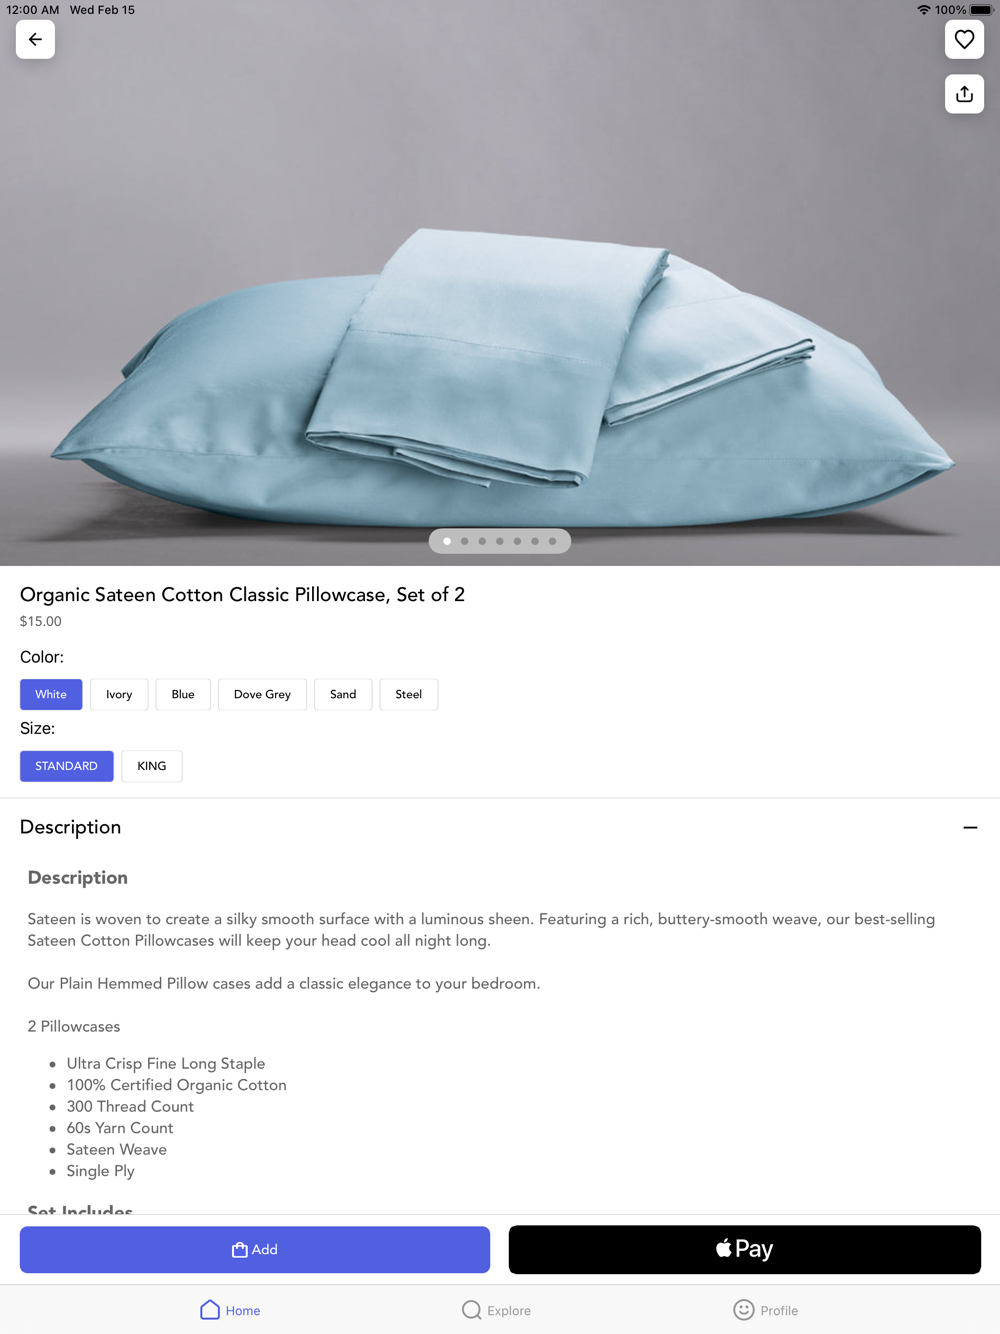The image size is (1000, 1334).
Task: Pick the Blue color option
Action: point(183,694)
